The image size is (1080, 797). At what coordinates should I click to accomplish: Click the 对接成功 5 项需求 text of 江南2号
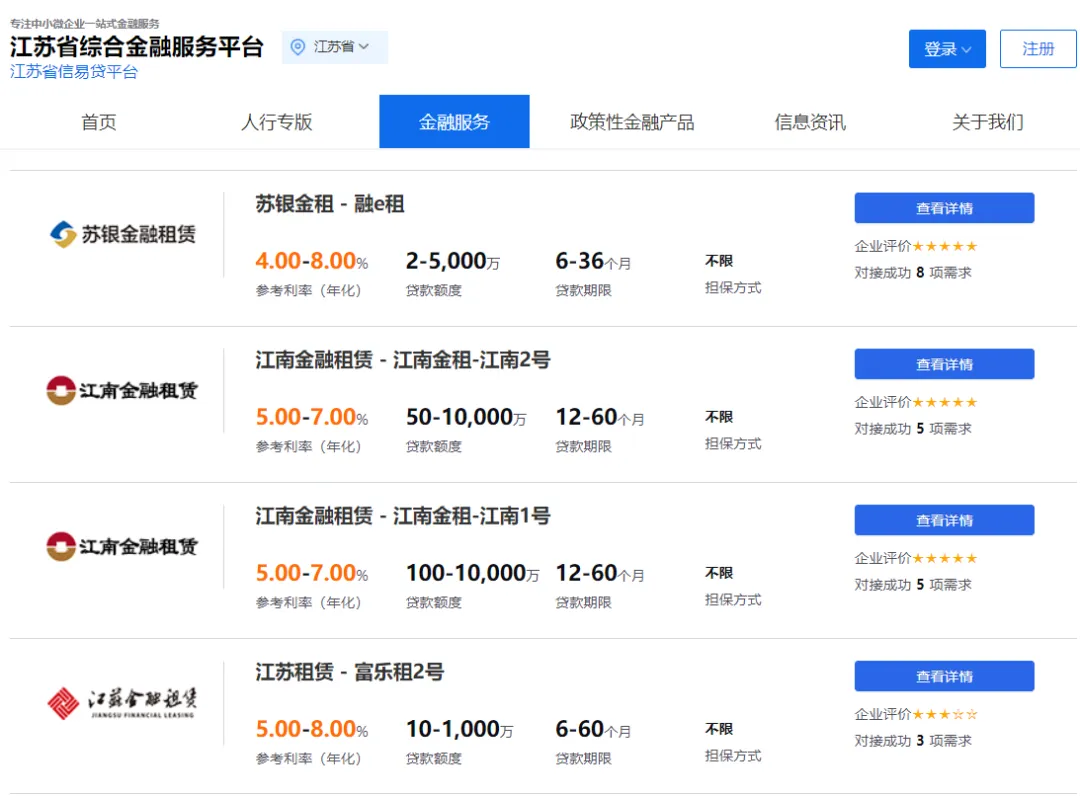pyautogui.click(x=913, y=428)
